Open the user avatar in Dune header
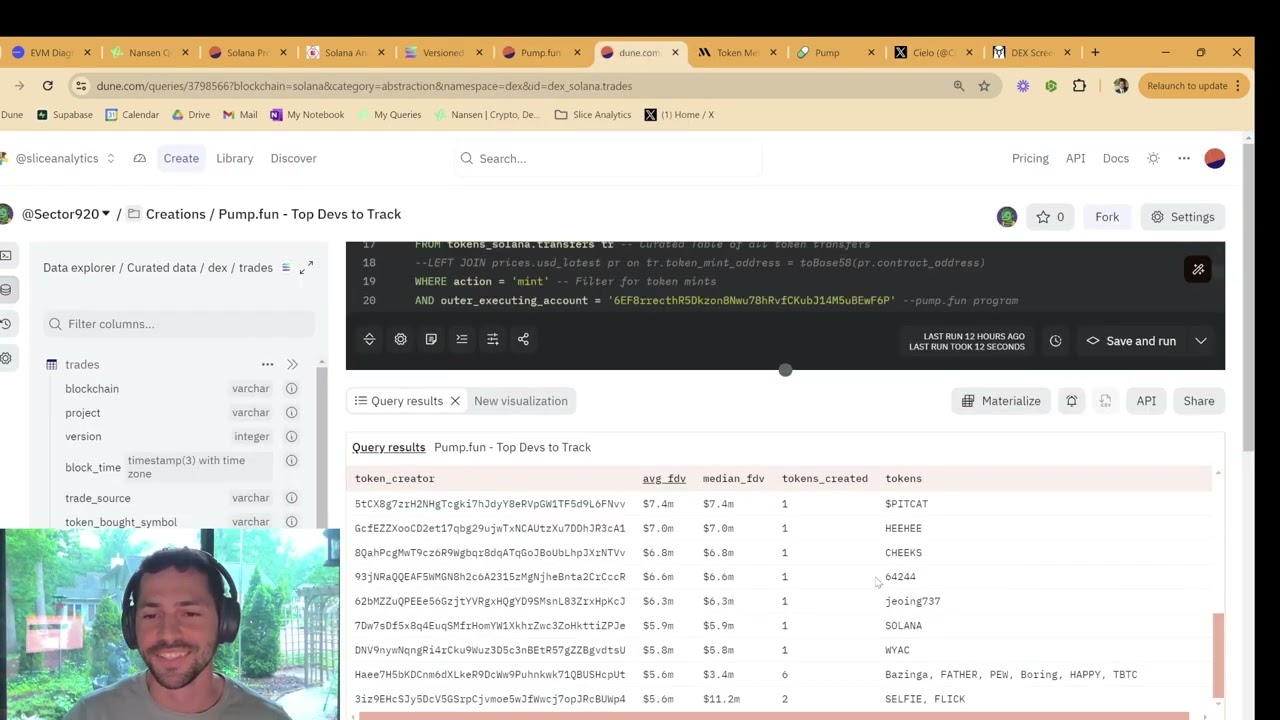The image size is (1280, 720). [1215, 158]
